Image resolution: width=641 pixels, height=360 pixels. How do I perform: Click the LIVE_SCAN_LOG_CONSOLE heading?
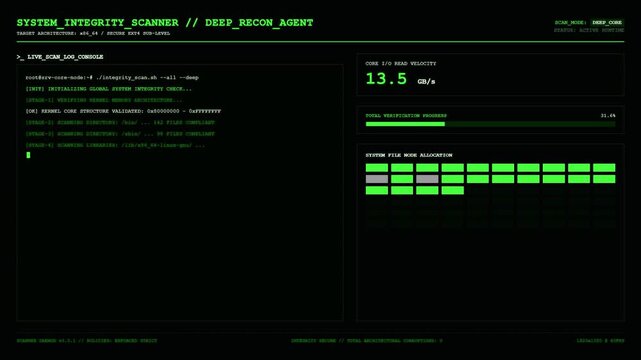click(x=60, y=57)
